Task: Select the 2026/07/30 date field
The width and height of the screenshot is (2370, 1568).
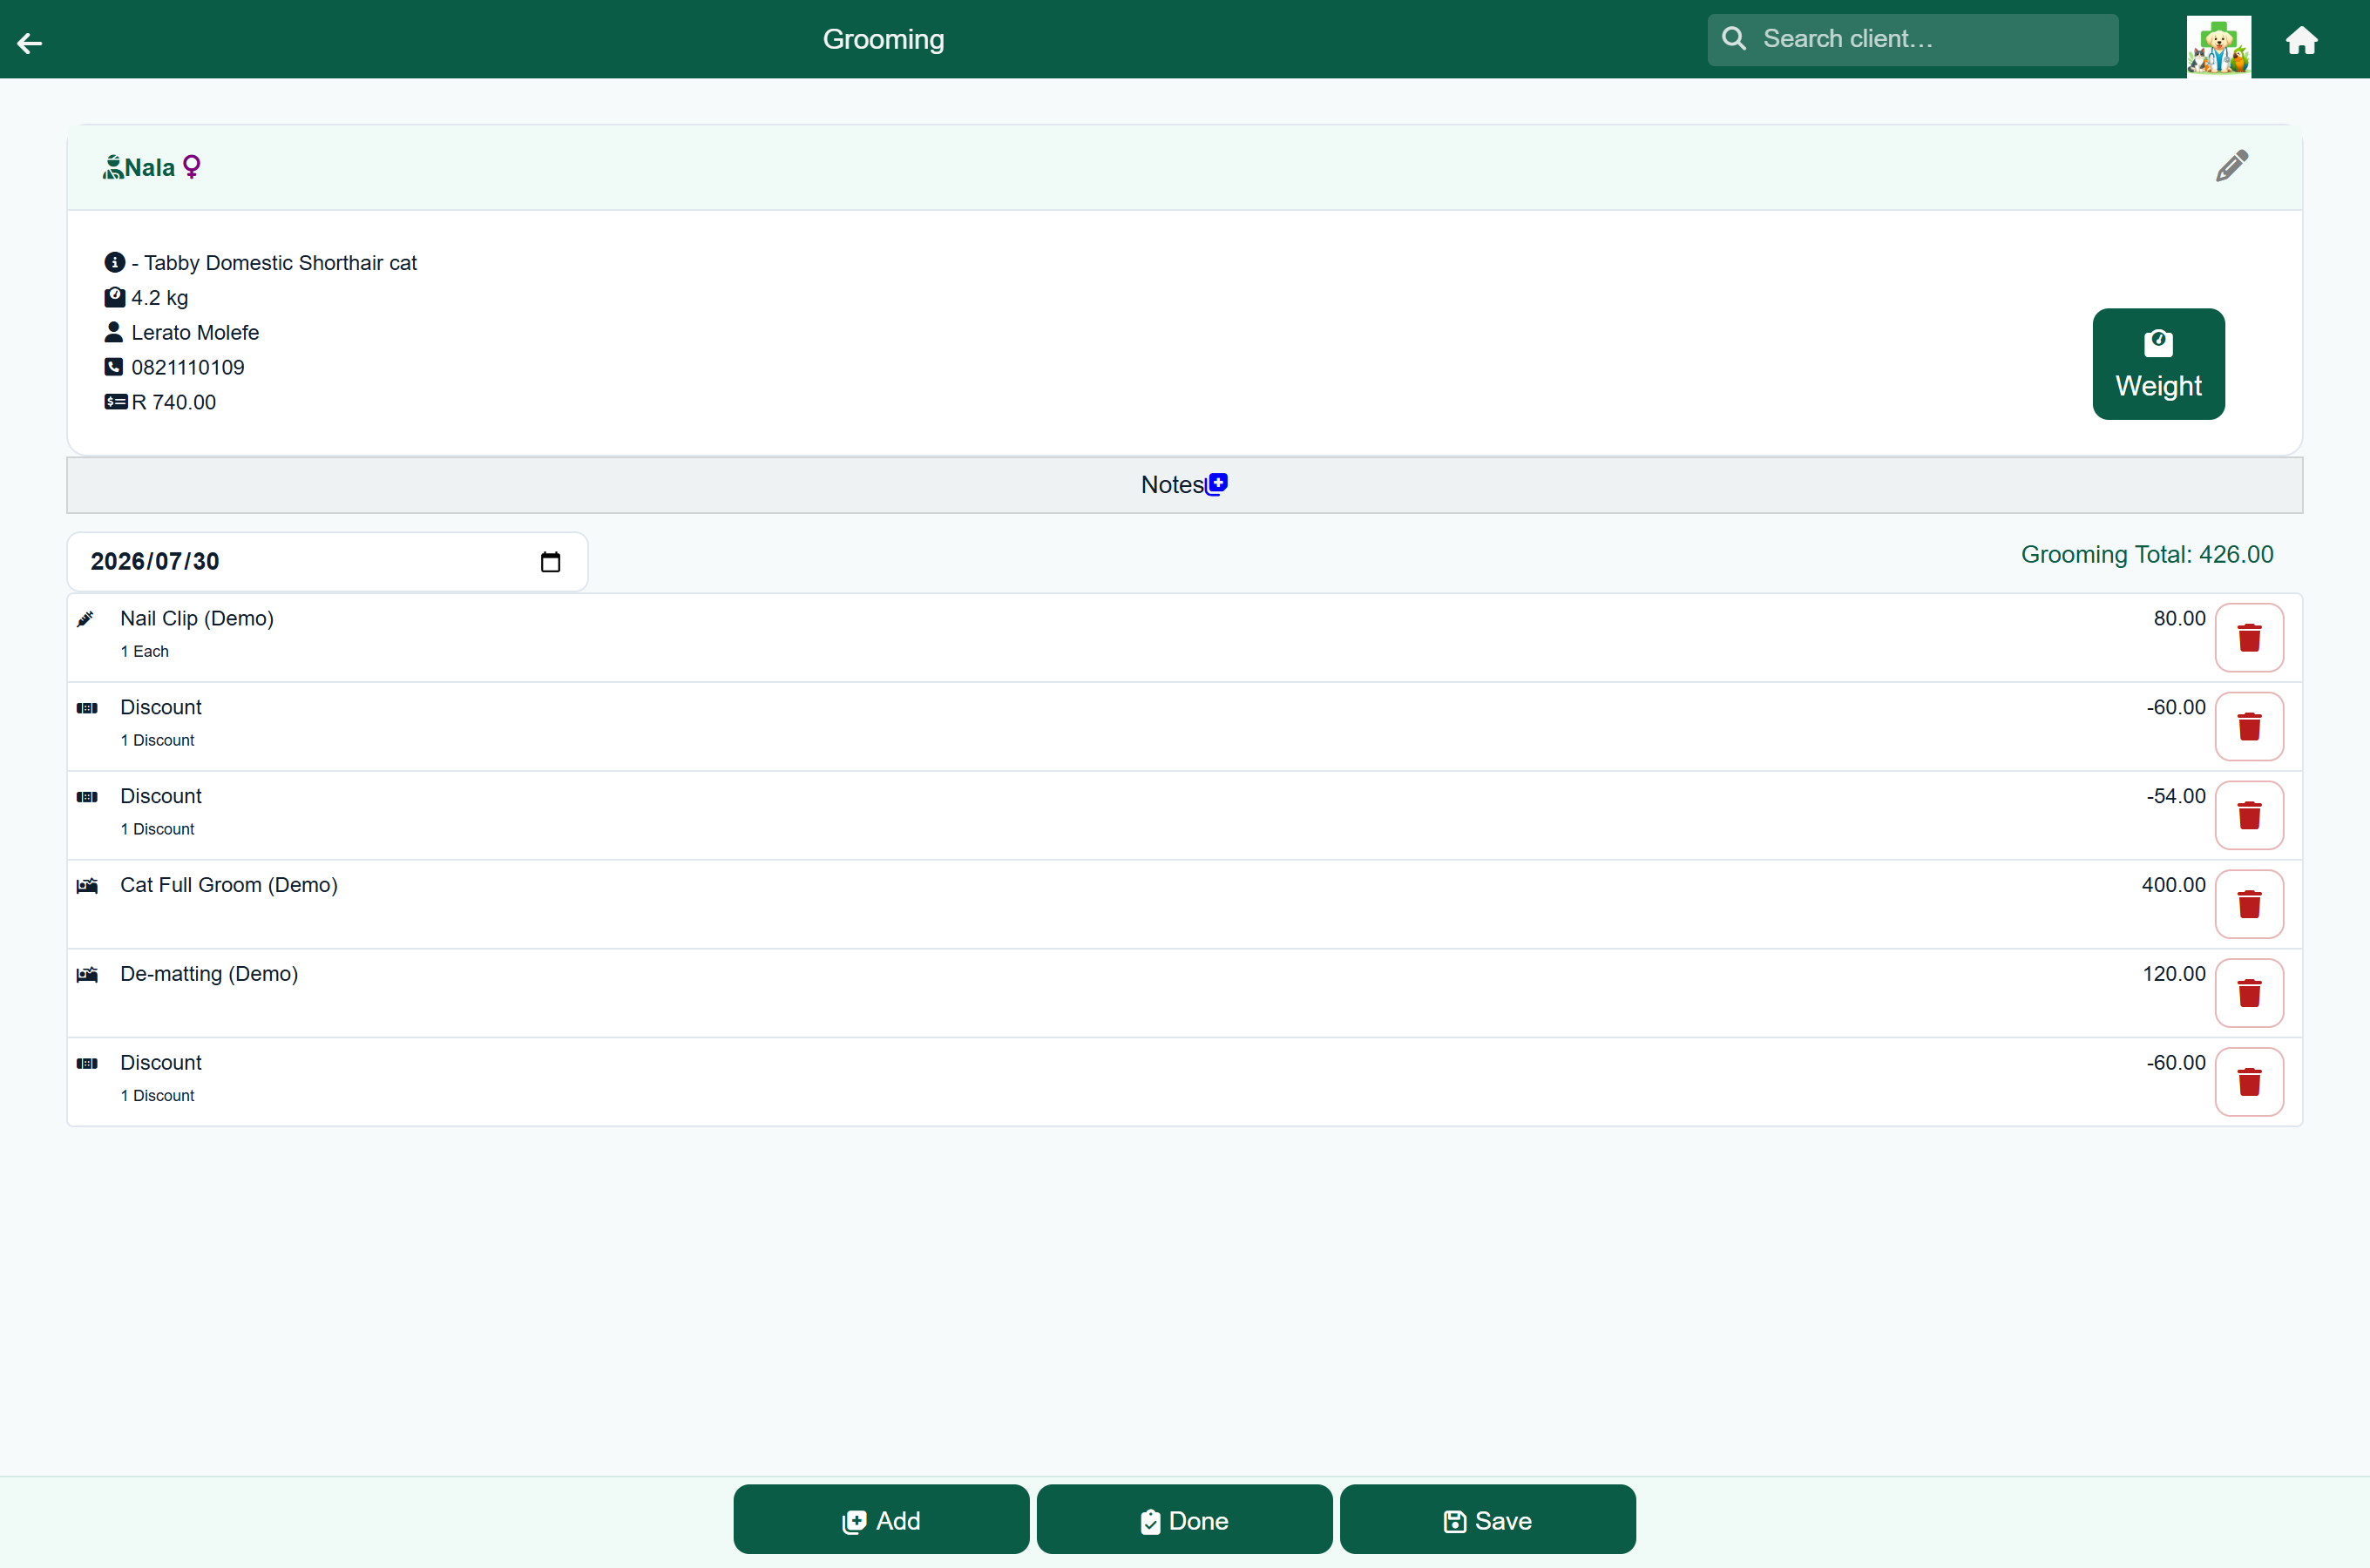Action: (327, 562)
